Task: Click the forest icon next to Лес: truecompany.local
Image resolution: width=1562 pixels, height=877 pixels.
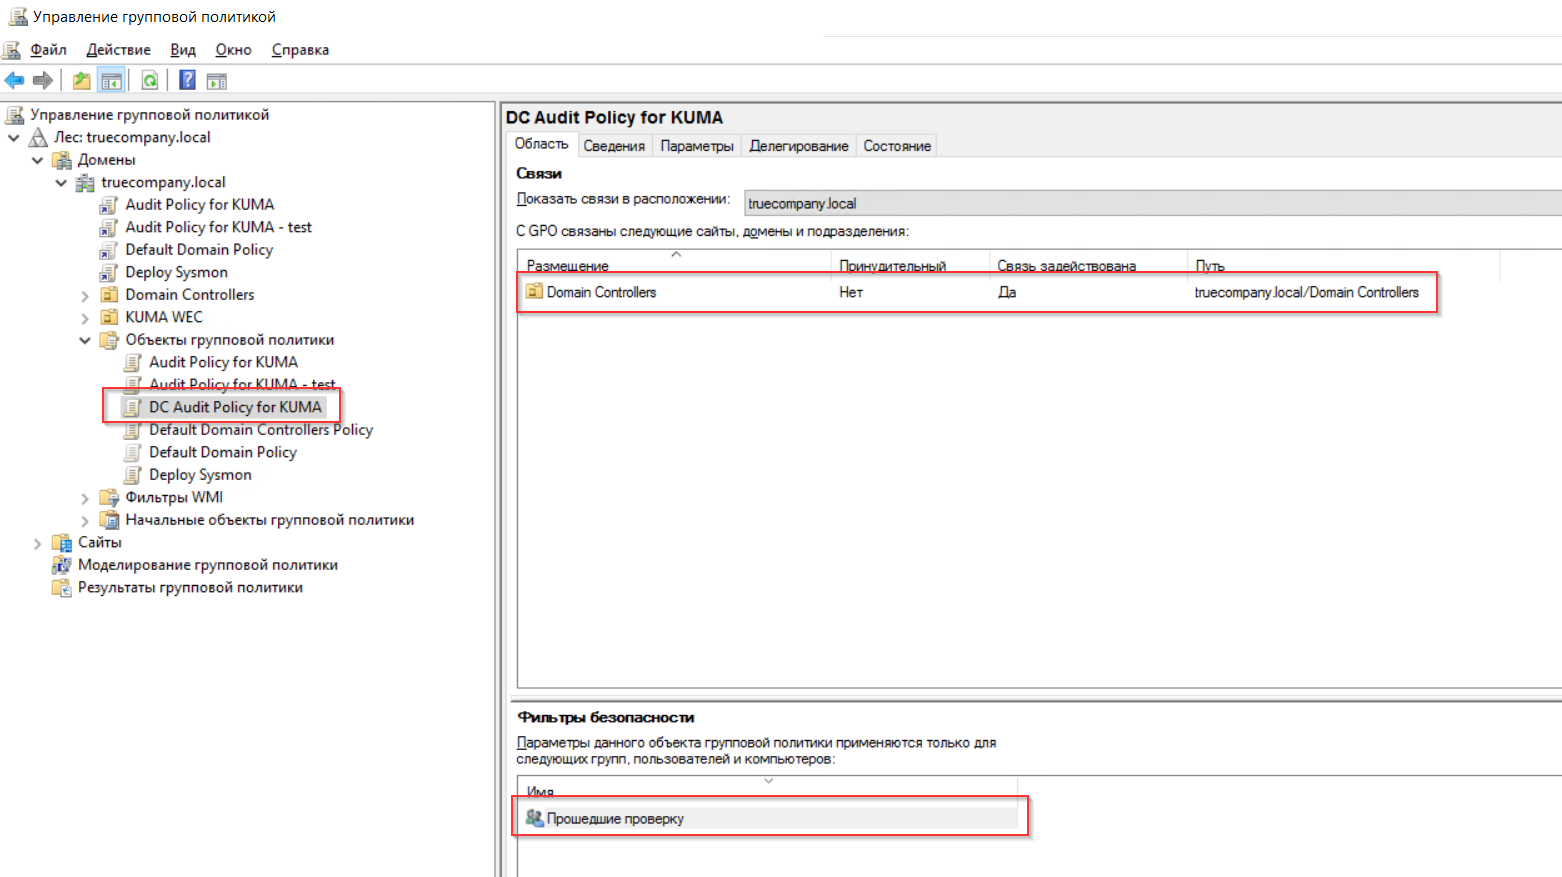Action: coord(39,137)
